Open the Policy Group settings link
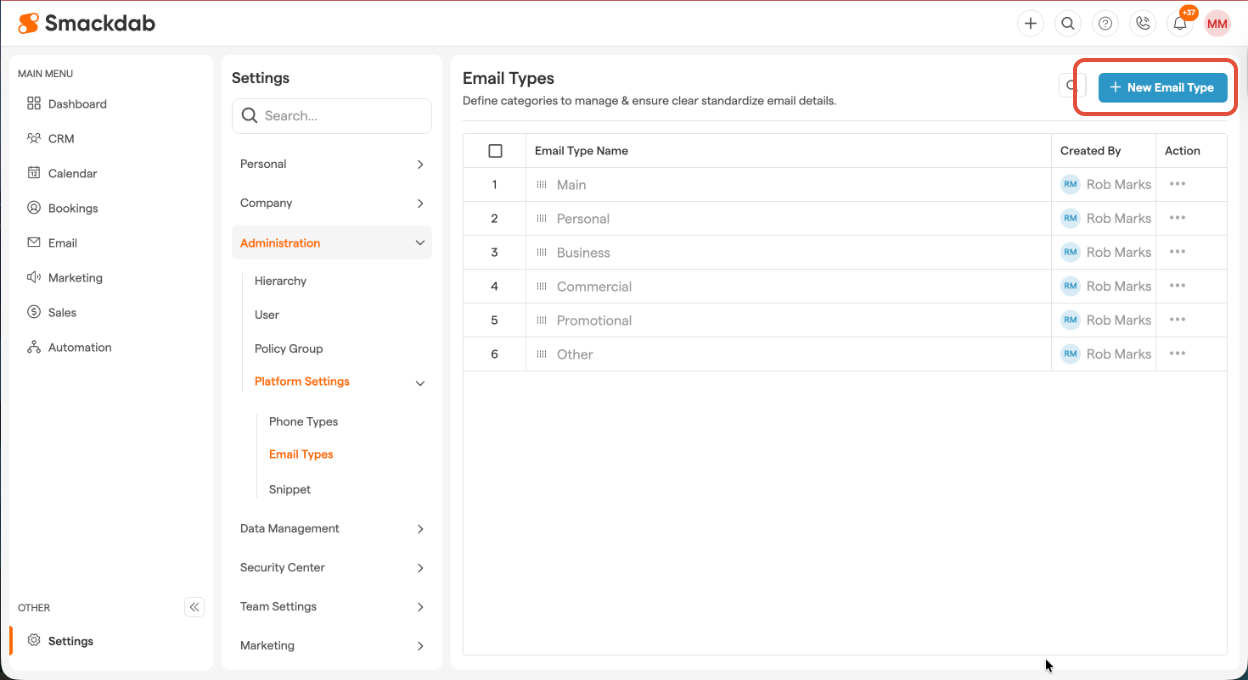1248x680 pixels. (288, 349)
